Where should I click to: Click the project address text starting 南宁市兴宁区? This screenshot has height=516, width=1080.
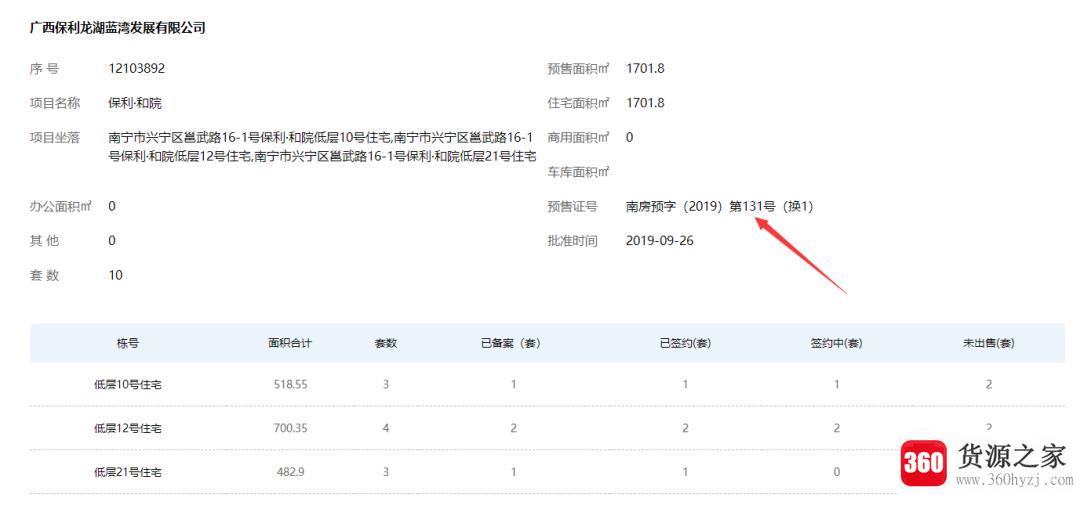(322, 147)
